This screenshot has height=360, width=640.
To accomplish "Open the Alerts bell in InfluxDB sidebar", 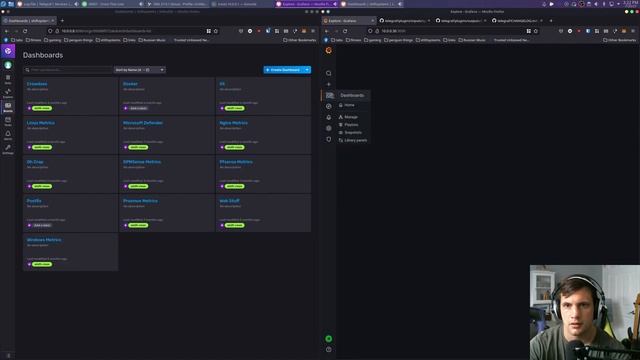I will click(x=8, y=135).
